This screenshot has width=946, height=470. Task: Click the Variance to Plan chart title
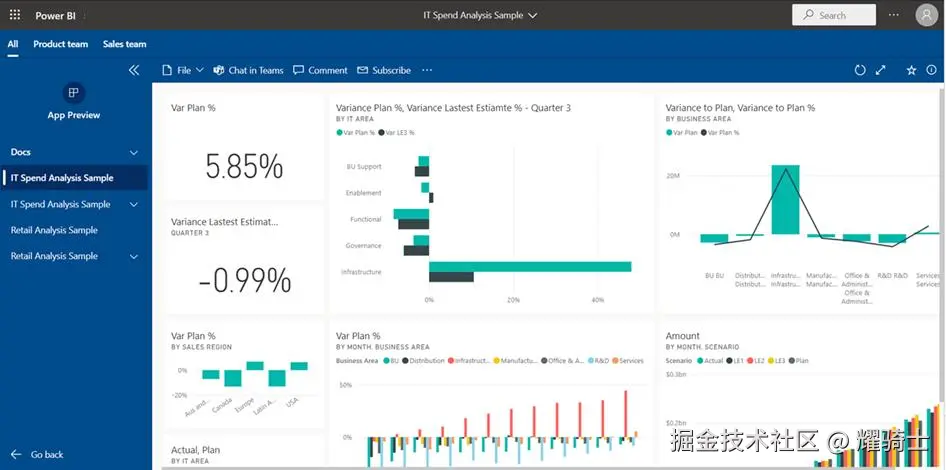[x=740, y=108]
